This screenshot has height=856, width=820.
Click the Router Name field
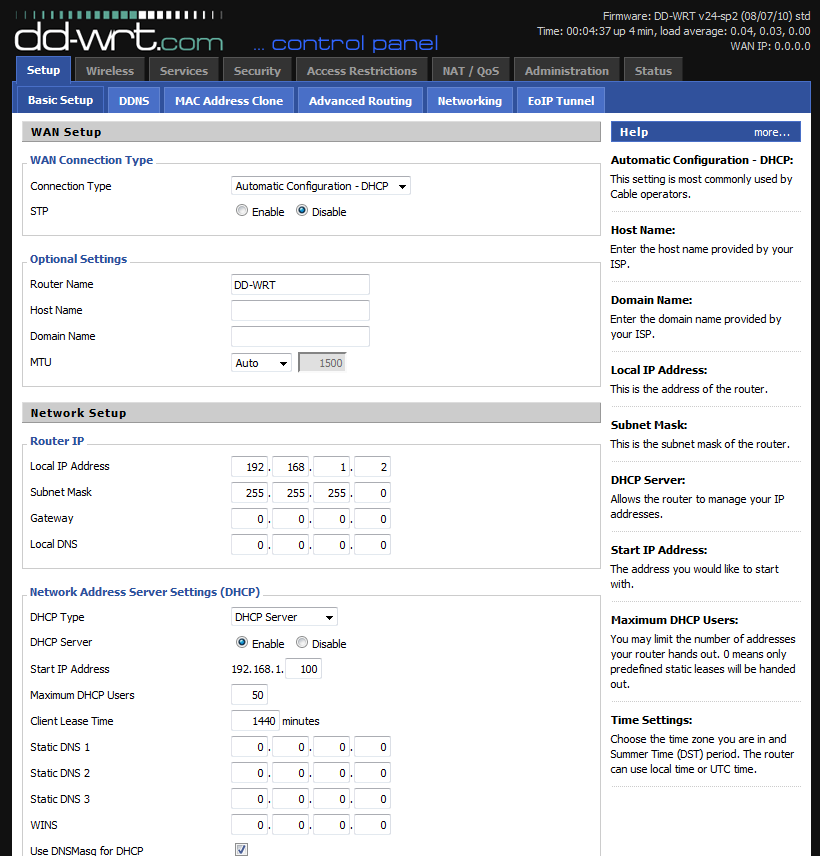point(300,284)
